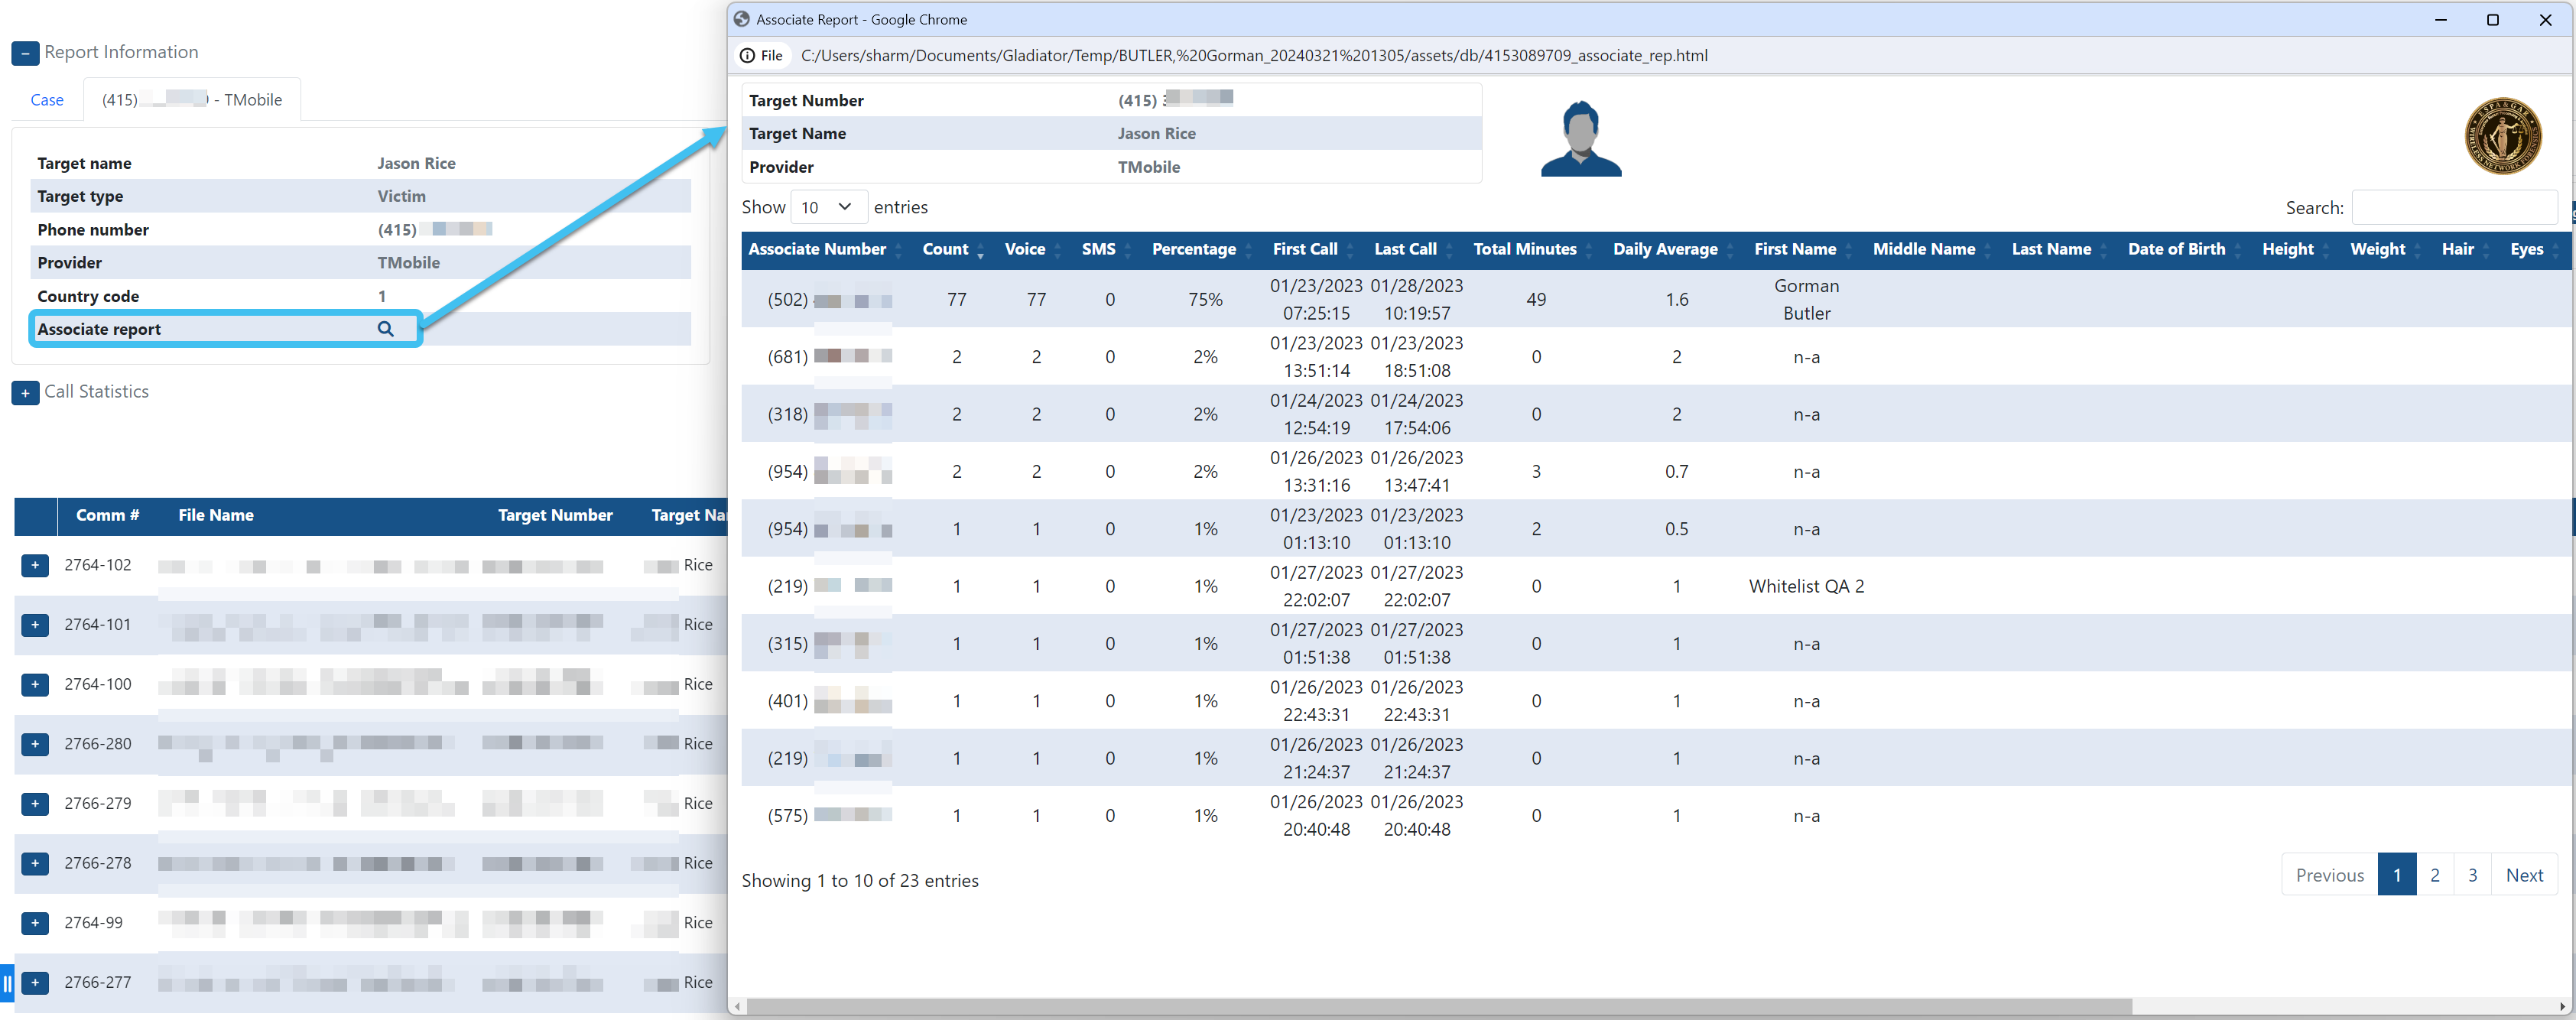
Task: Expand the Call Statistics section
Action: click(25, 393)
